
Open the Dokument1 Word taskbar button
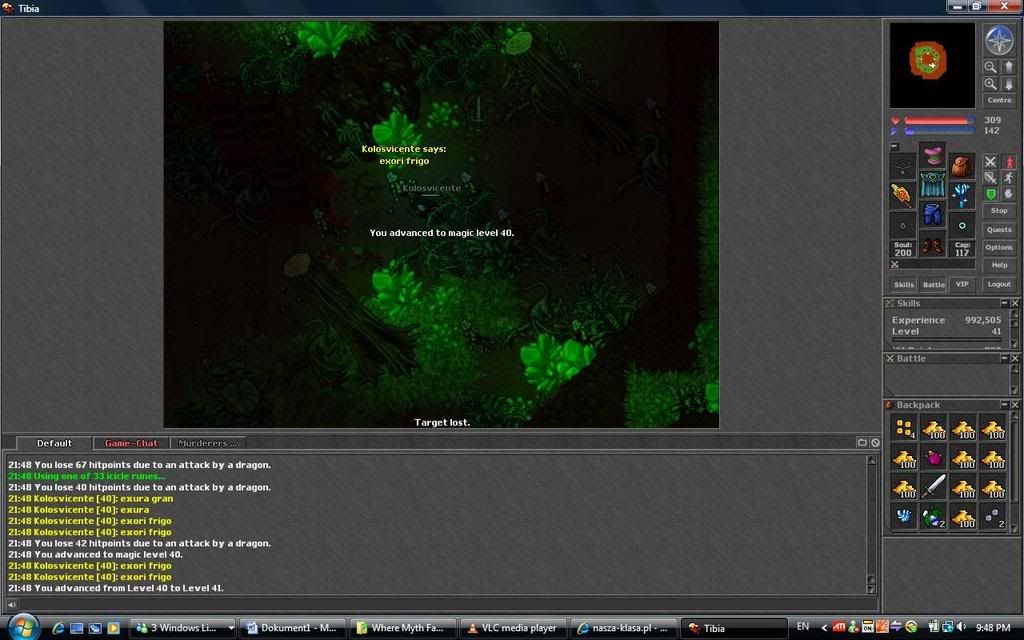pos(292,628)
